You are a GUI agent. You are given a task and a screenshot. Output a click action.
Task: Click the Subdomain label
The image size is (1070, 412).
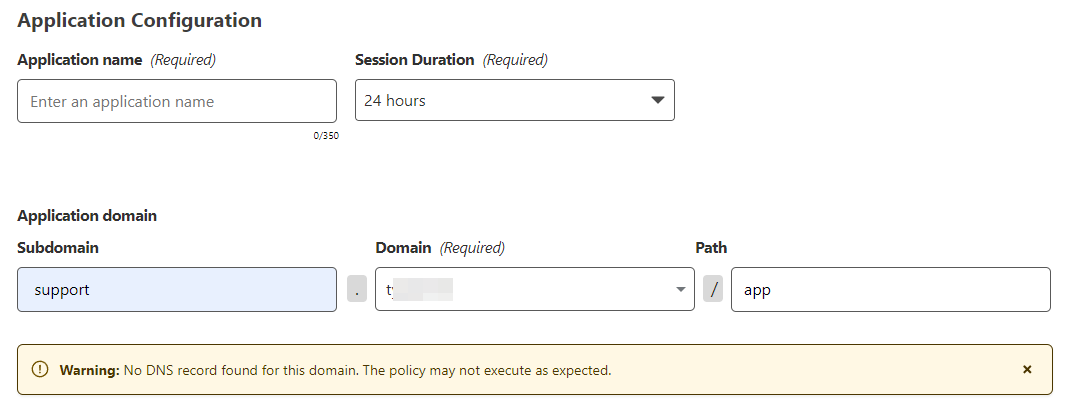[58, 247]
